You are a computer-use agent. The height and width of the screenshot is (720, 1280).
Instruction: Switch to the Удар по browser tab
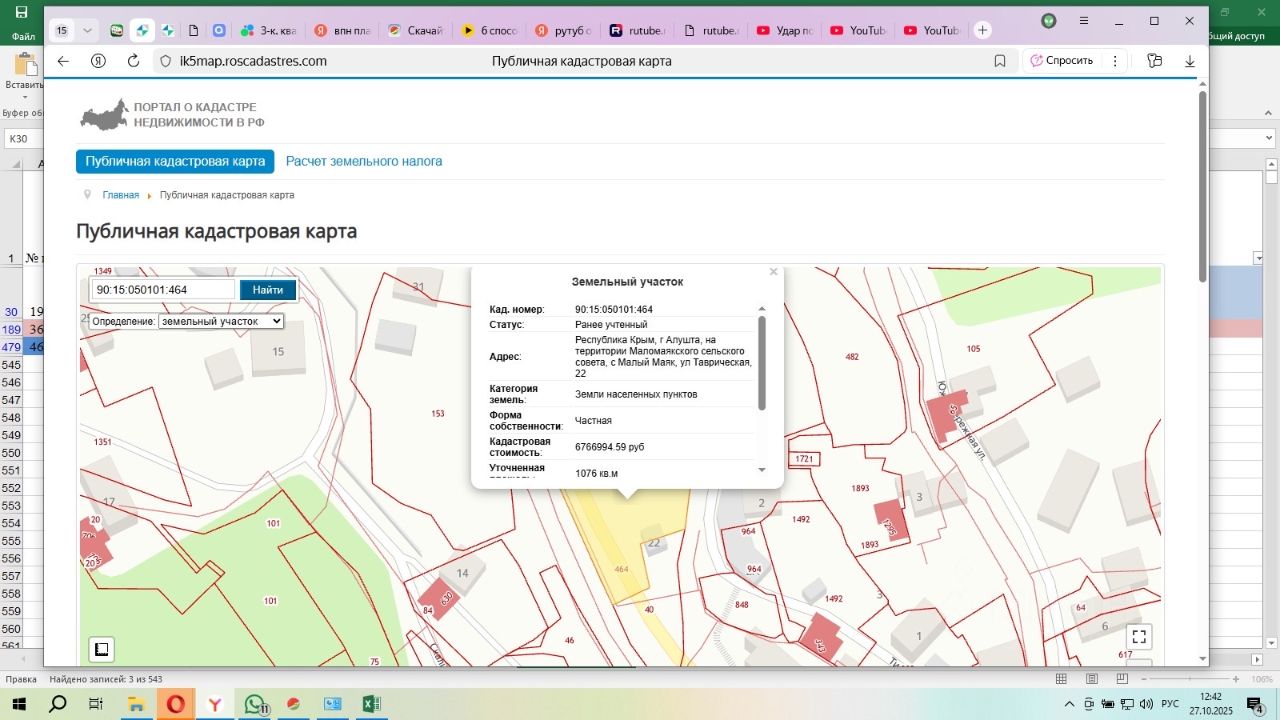tap(787, 31)
